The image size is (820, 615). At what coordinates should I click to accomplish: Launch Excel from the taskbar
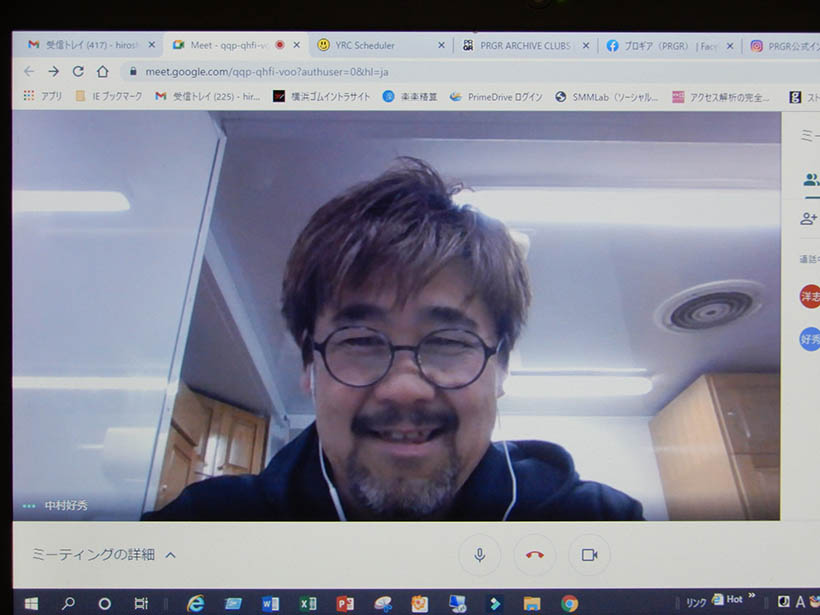pyautogui.click(x=308, y=604)
